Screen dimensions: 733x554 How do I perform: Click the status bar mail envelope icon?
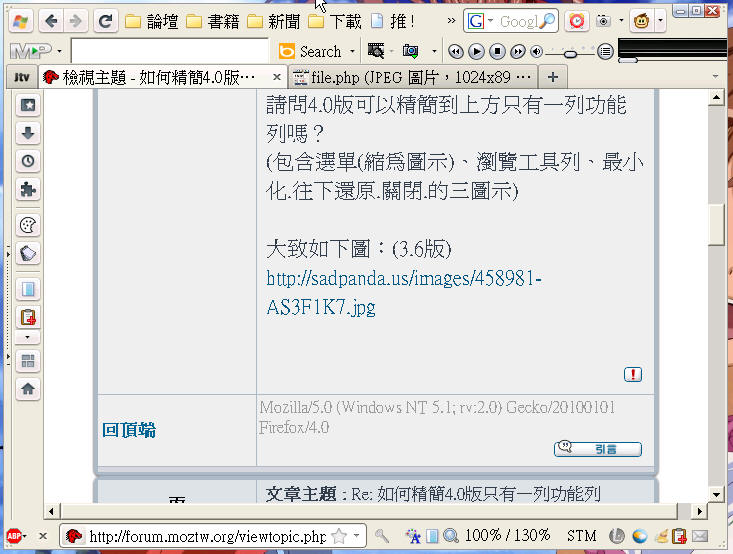[x=700, y=536]
